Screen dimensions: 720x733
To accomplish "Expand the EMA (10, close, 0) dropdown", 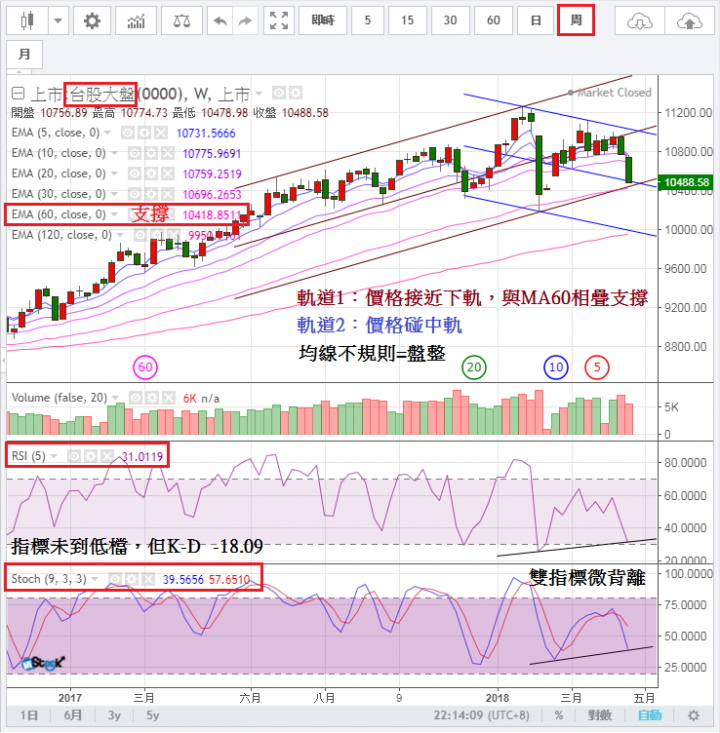I will [x=114, y=153].
